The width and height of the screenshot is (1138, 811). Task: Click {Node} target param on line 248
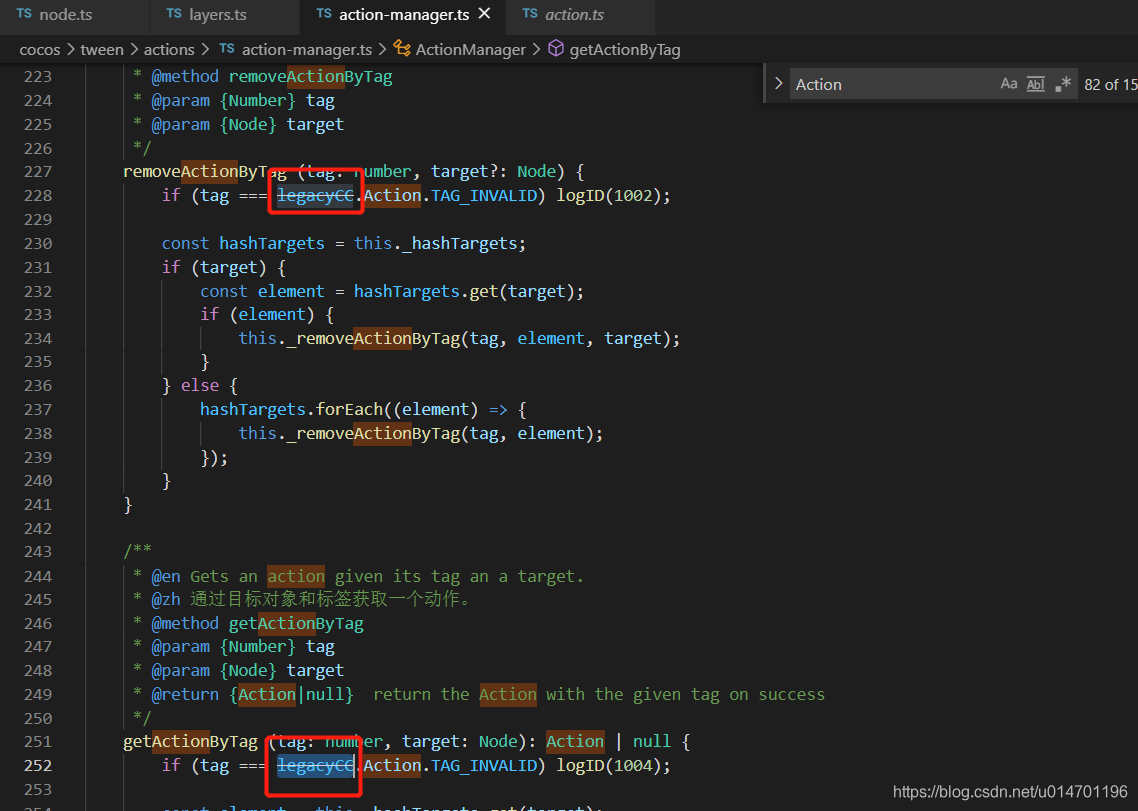coord(282,671)
